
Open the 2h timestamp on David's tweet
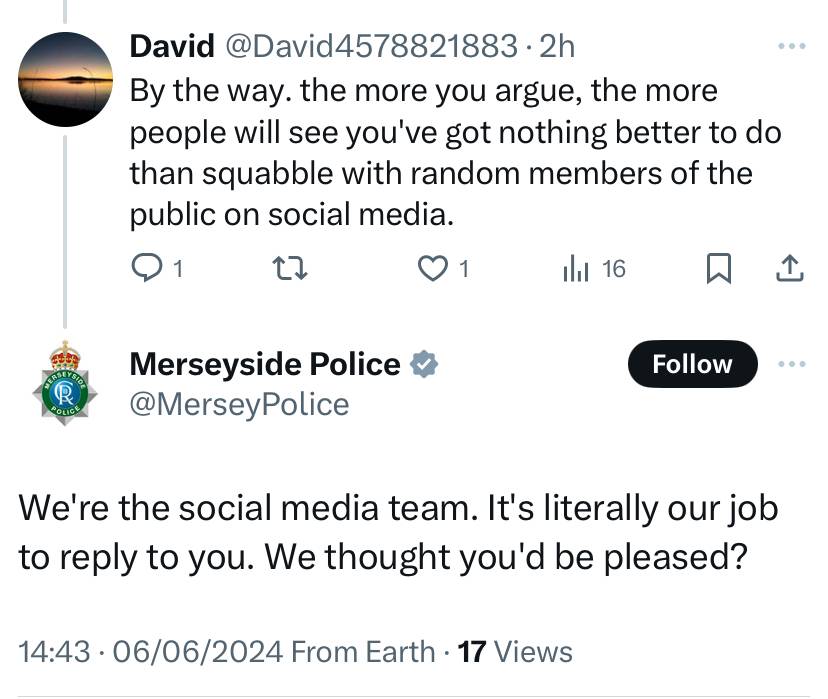tap(557, 46)
